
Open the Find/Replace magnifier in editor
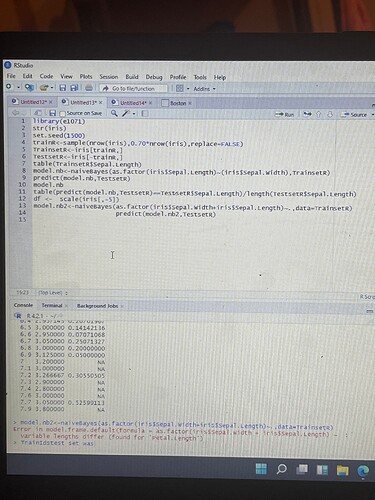point(114,113)
